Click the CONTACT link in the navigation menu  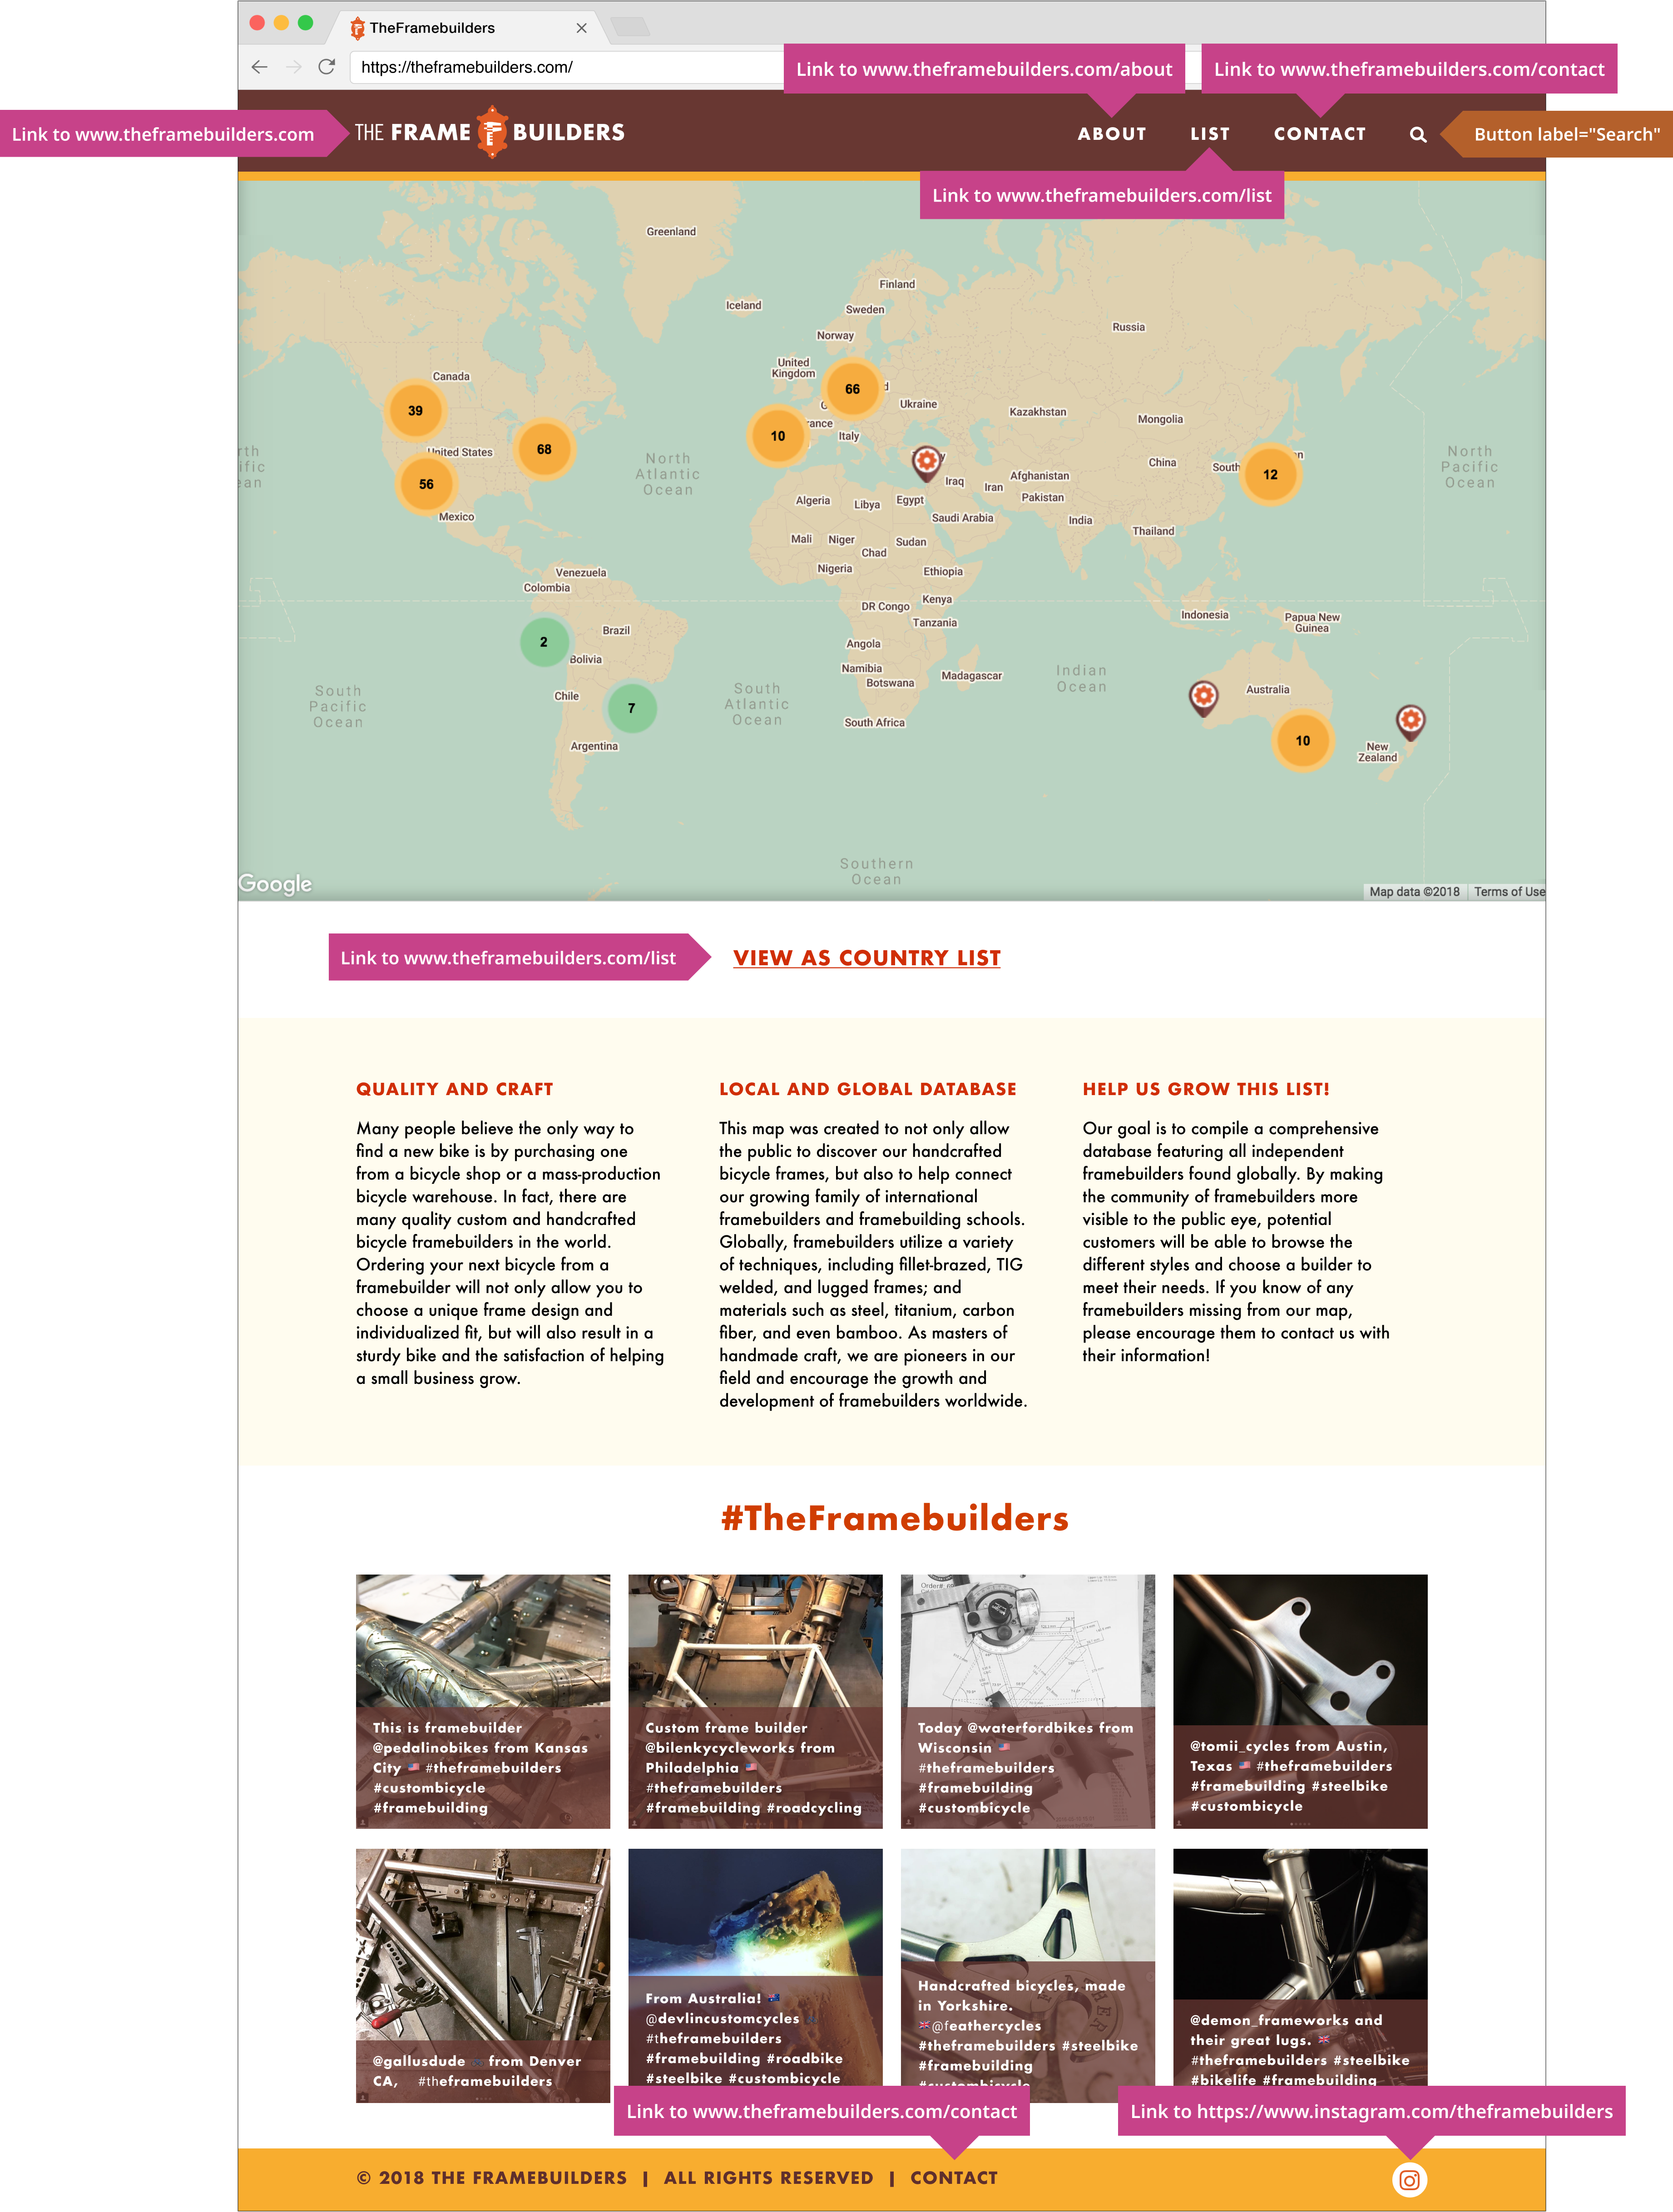[1318, 132]
